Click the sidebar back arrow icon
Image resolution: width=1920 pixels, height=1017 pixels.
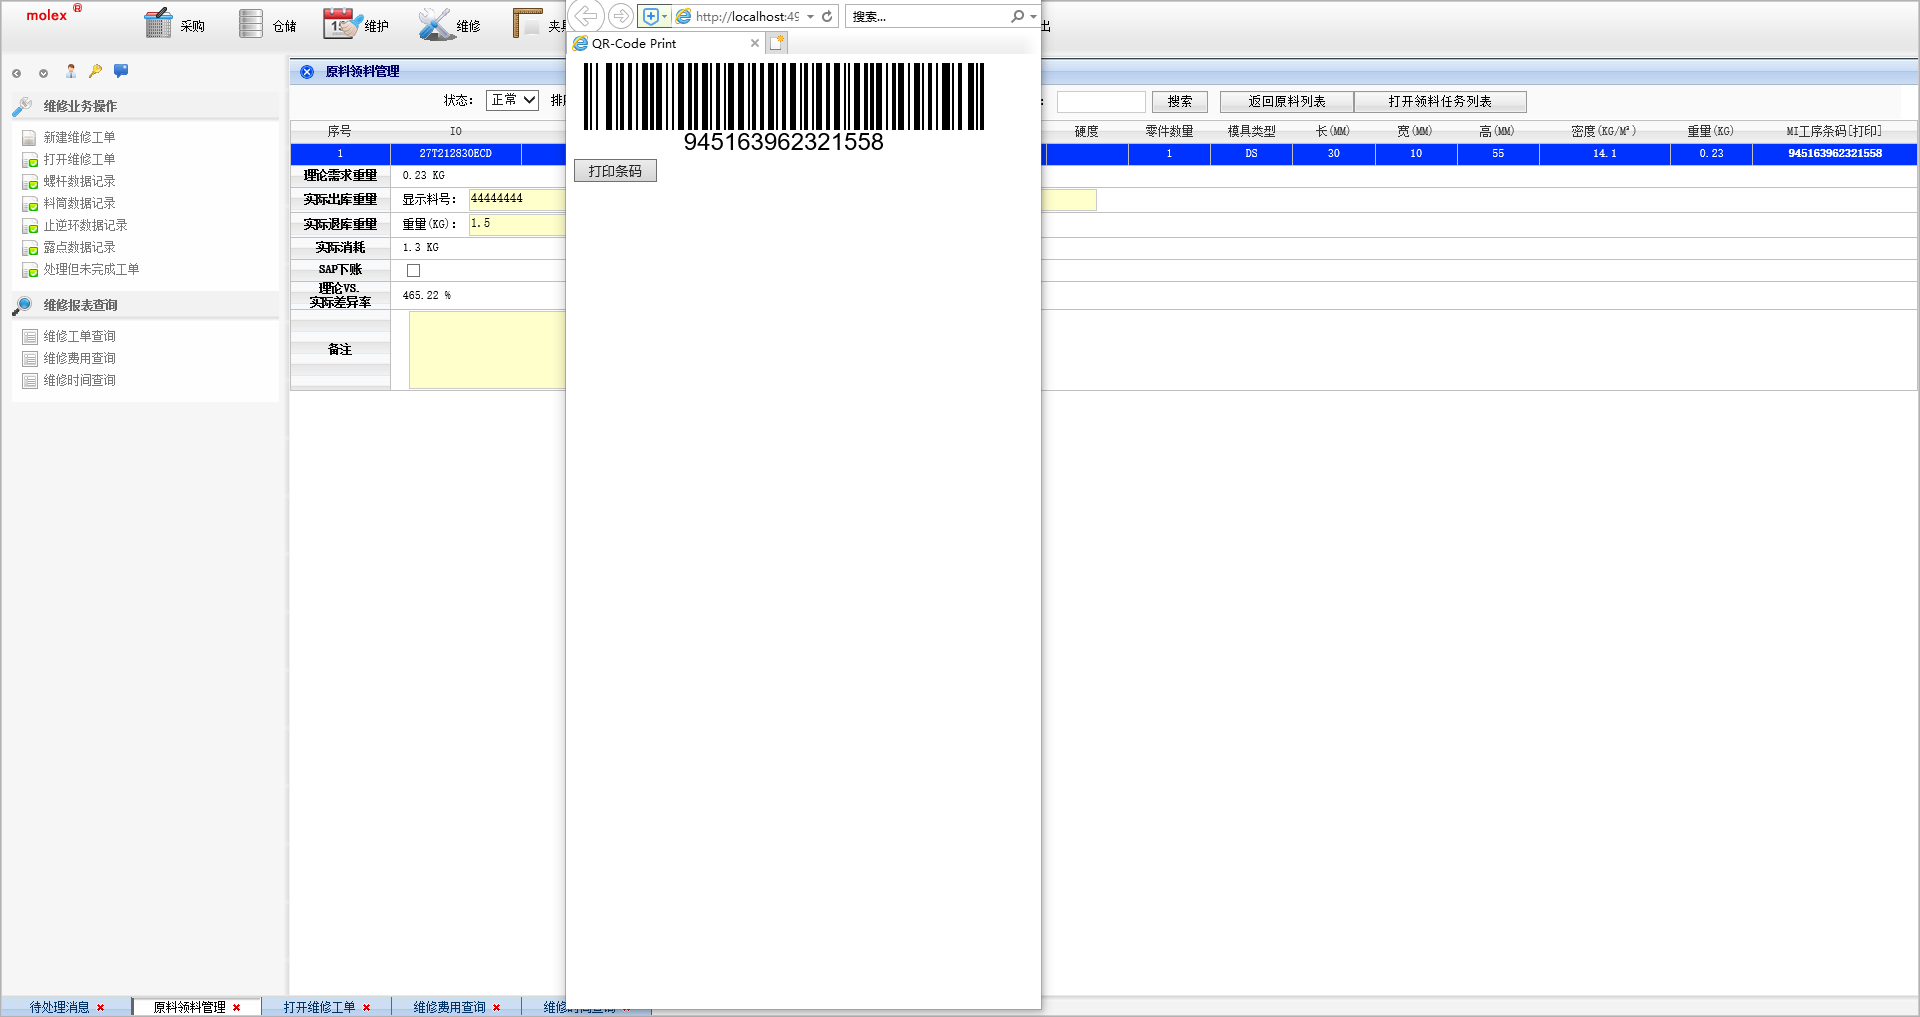point(16,73)
